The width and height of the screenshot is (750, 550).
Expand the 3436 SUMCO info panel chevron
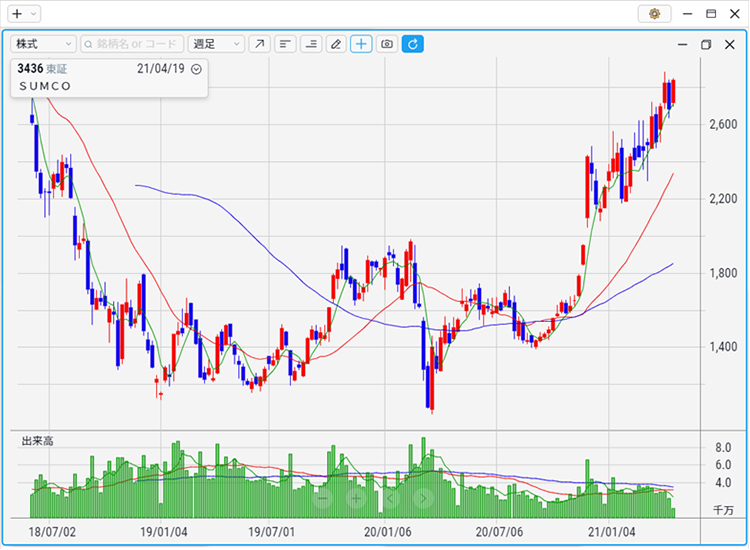pyautogui.click(x=196, y=69)
